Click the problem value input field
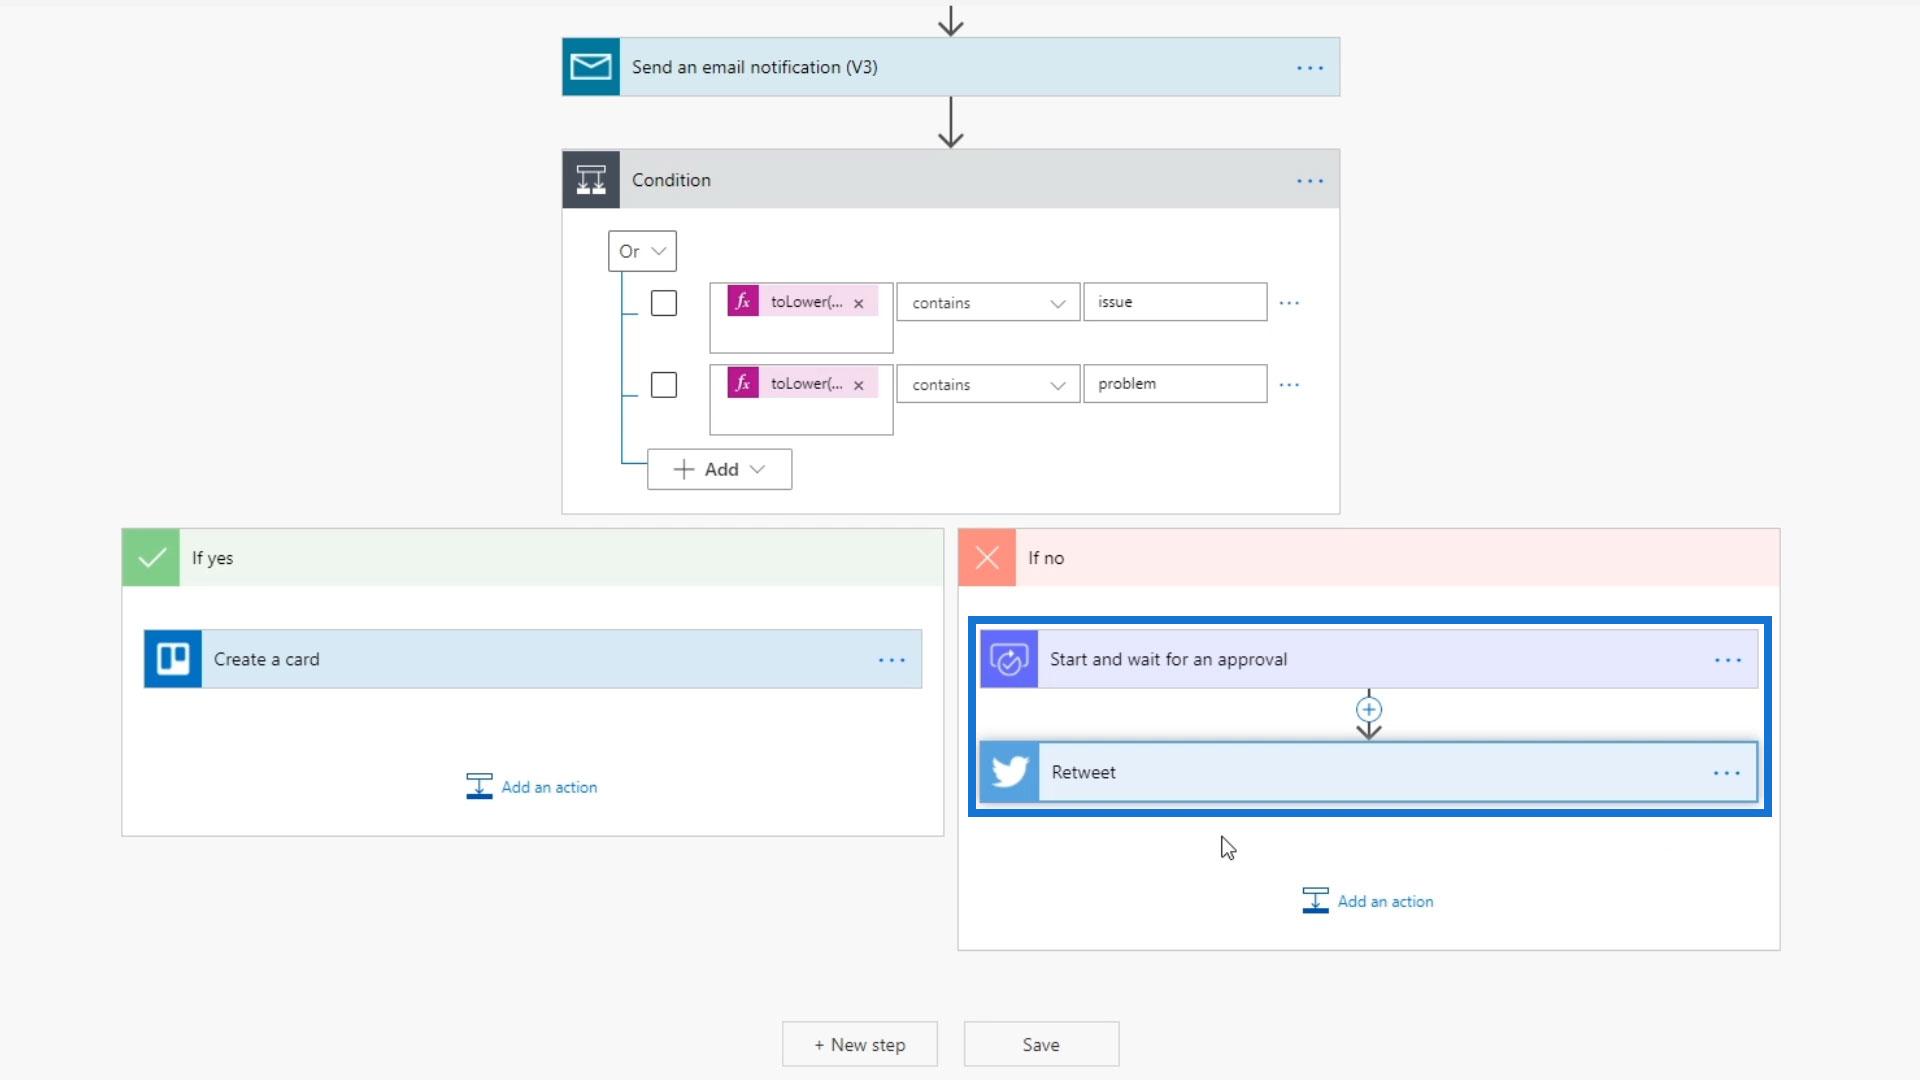 click(x=1174, y=384)
